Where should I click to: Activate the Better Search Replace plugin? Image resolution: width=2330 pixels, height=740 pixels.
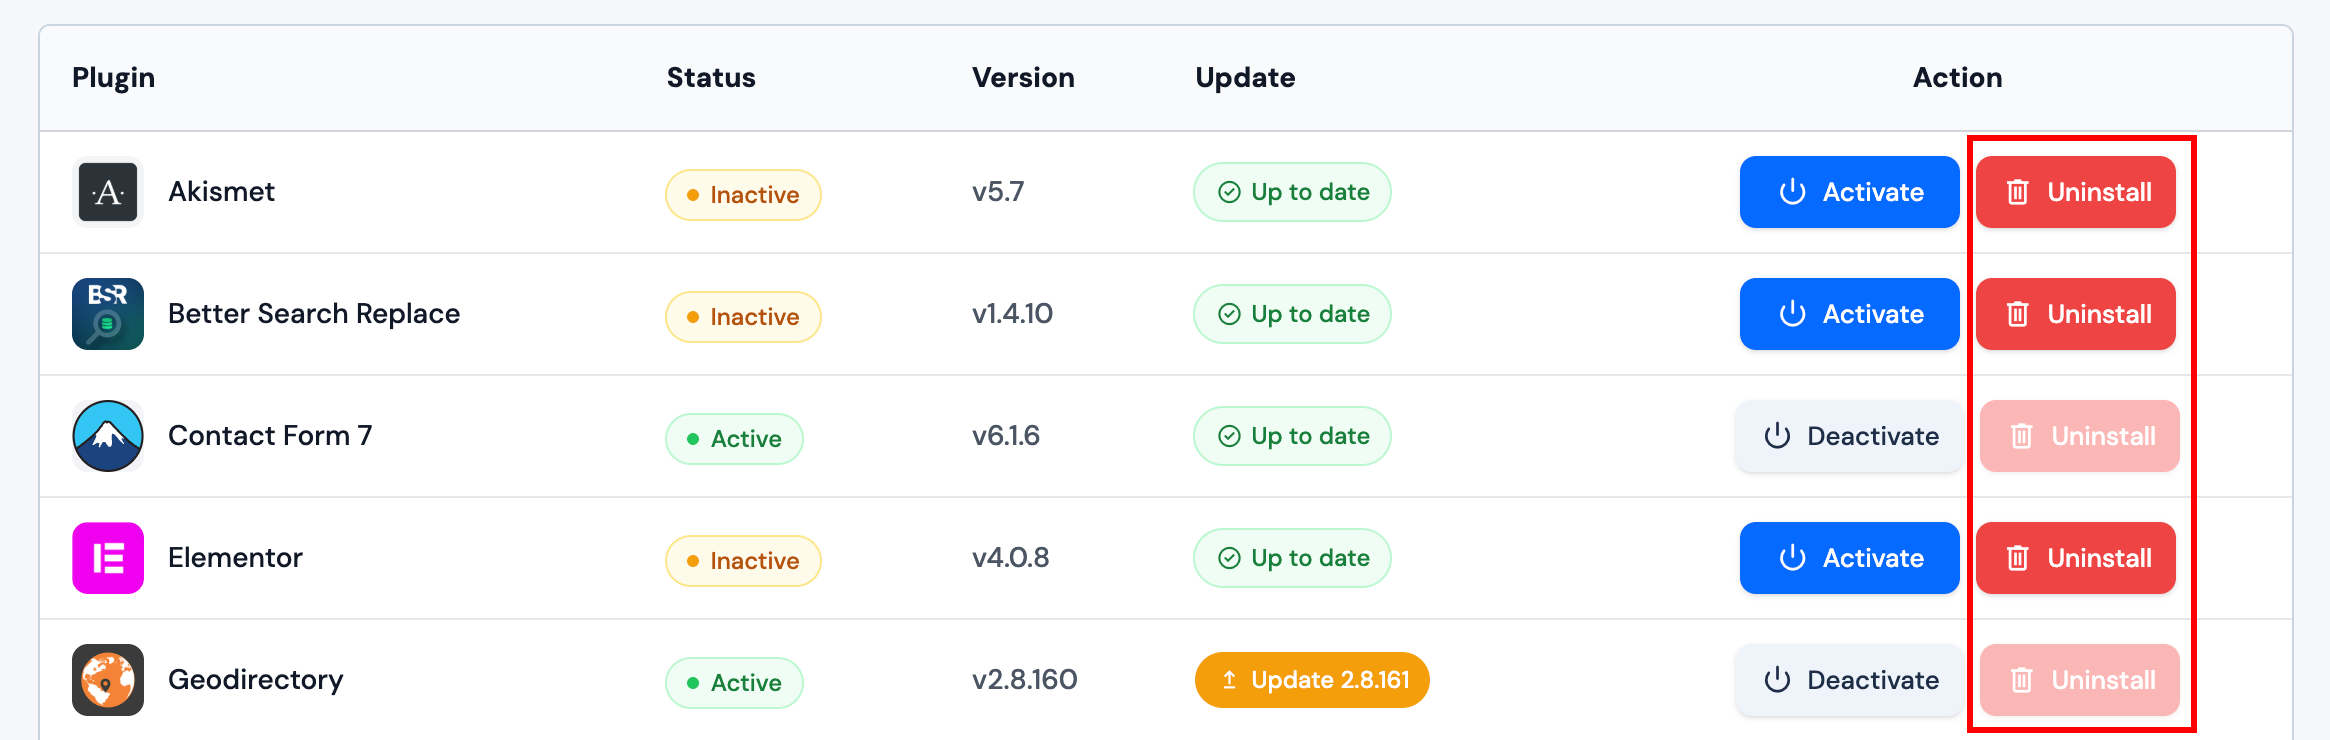(1849, 314)
